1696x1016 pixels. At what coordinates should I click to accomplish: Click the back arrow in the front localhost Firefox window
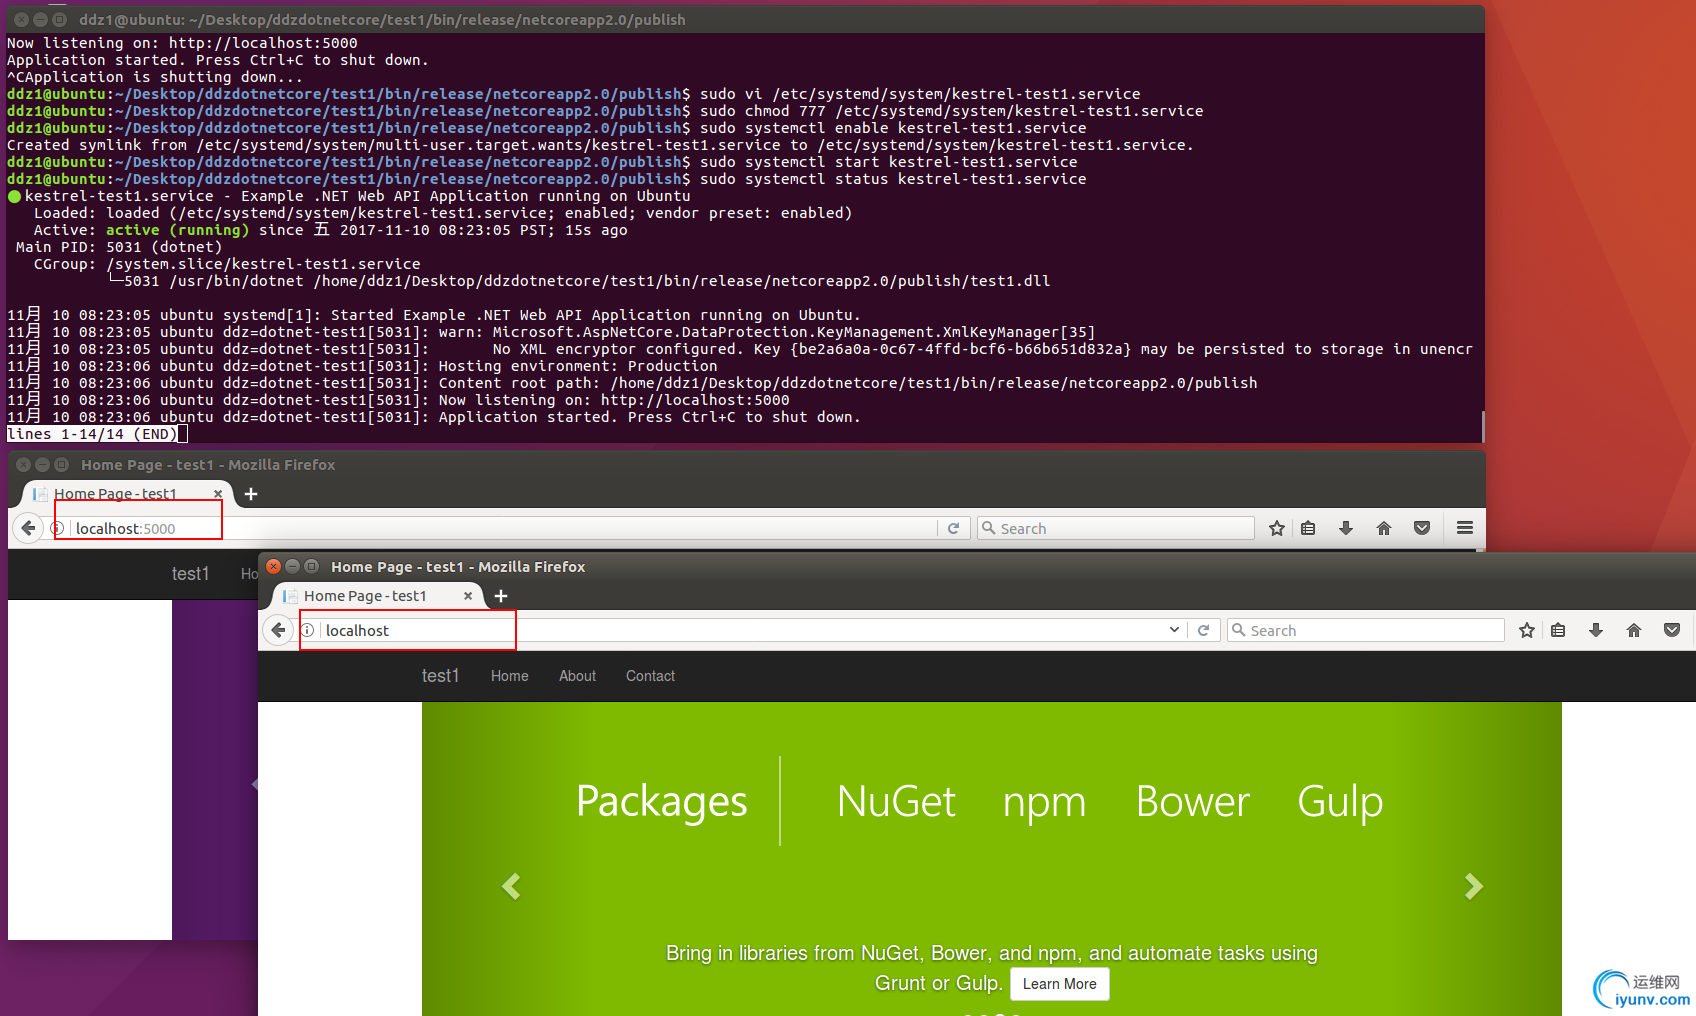pos(278,630)
